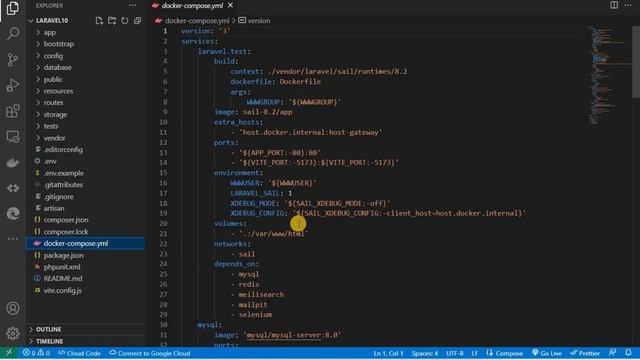This screenshot has width=640, height=360.
Task: Collapse the LARAVEL10 root folder
Action: (x=51, y=20)
